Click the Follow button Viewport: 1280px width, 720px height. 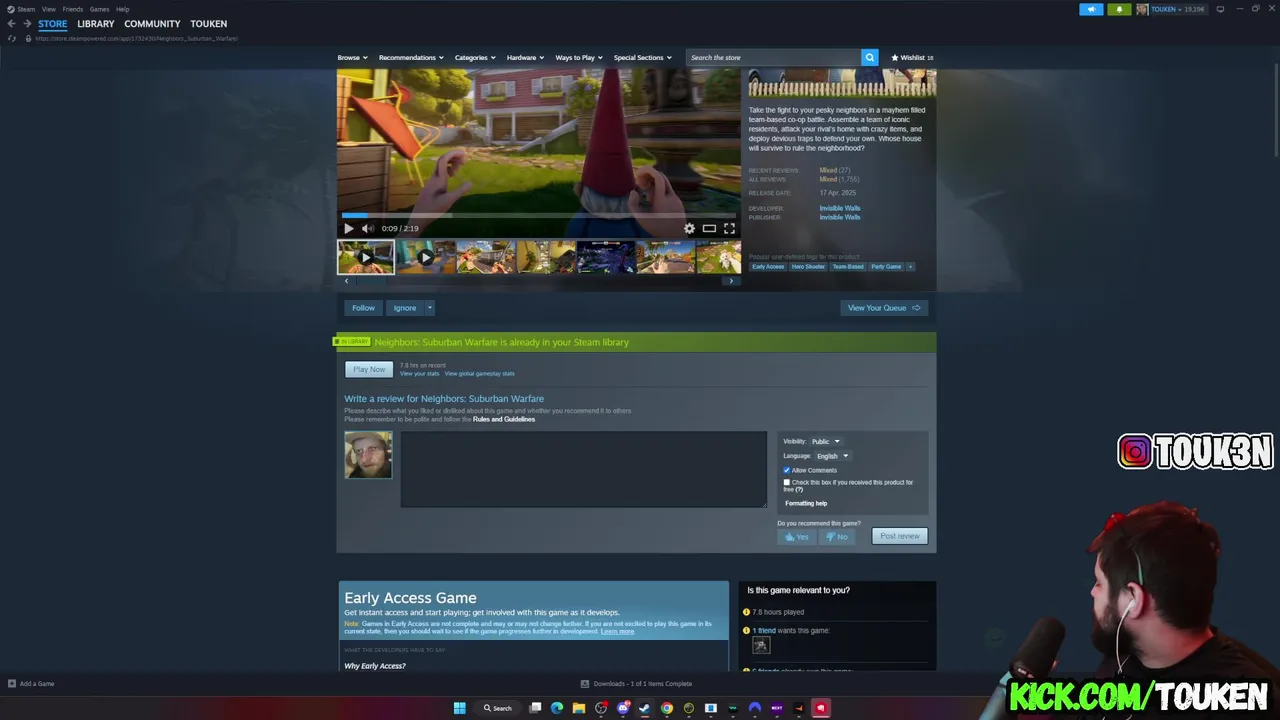point(363,308)
